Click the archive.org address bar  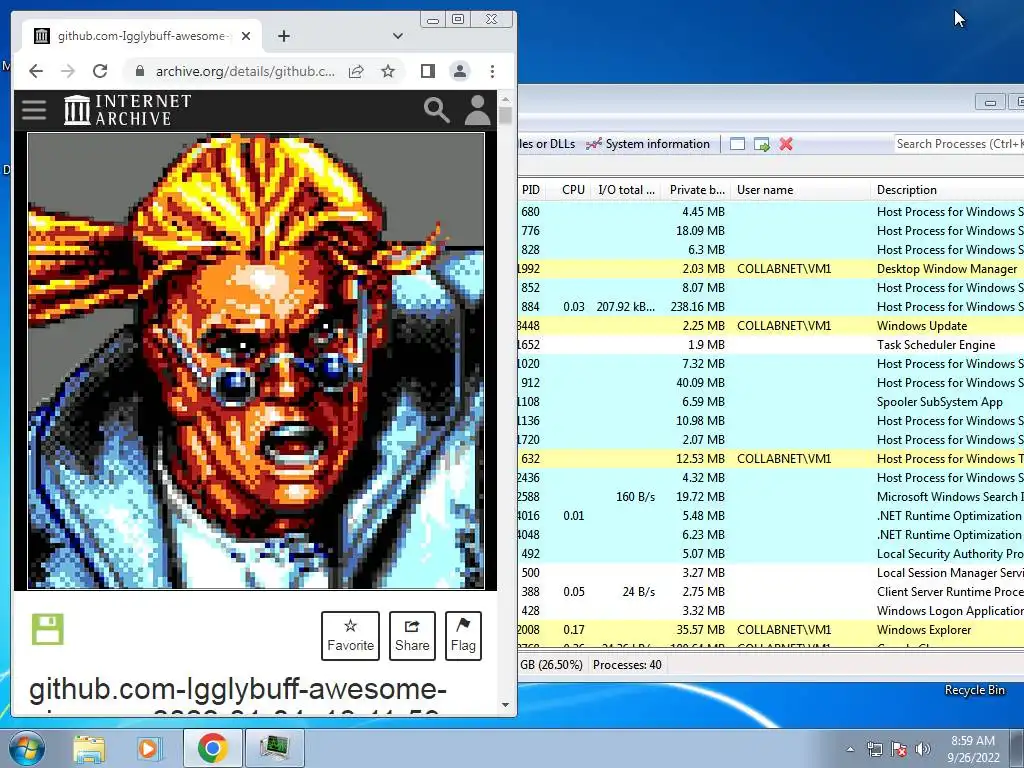245,71
